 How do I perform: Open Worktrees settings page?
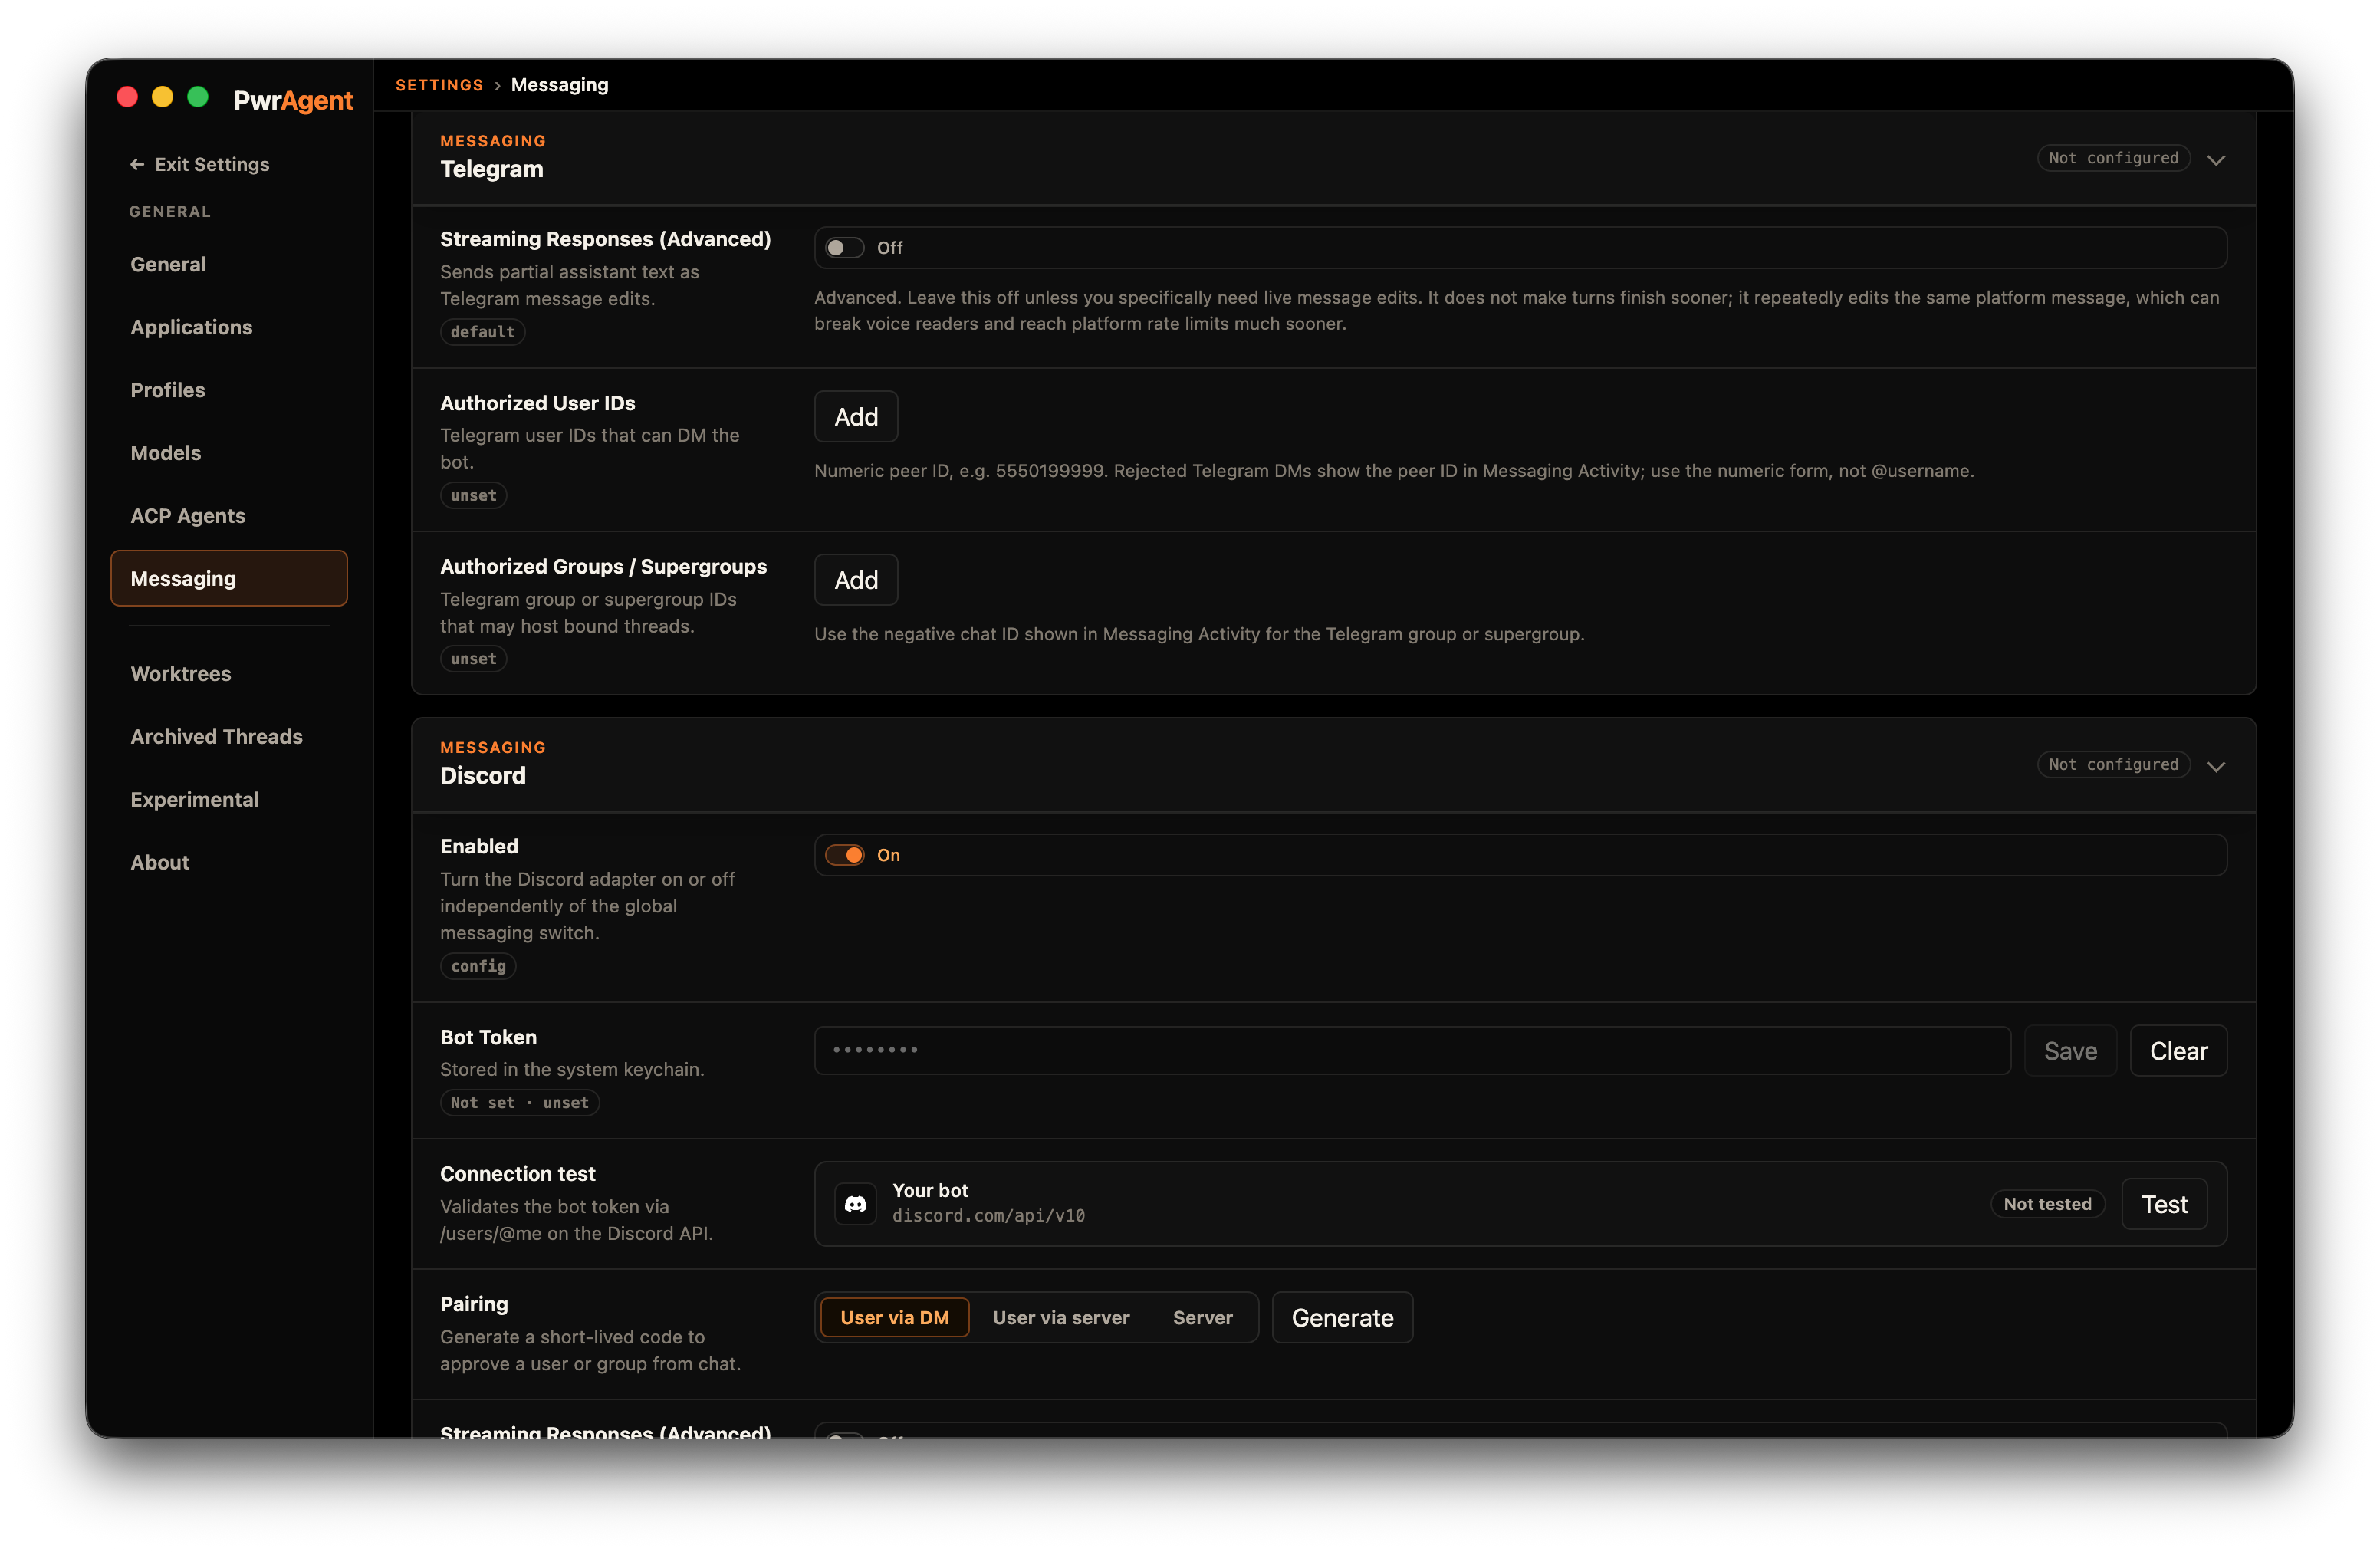[229, 673]
